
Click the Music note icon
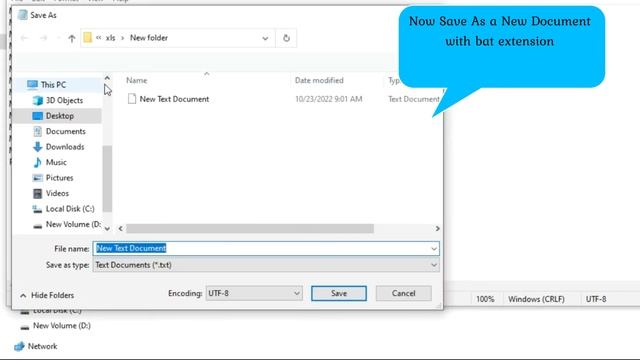click(x=38, y=162)
